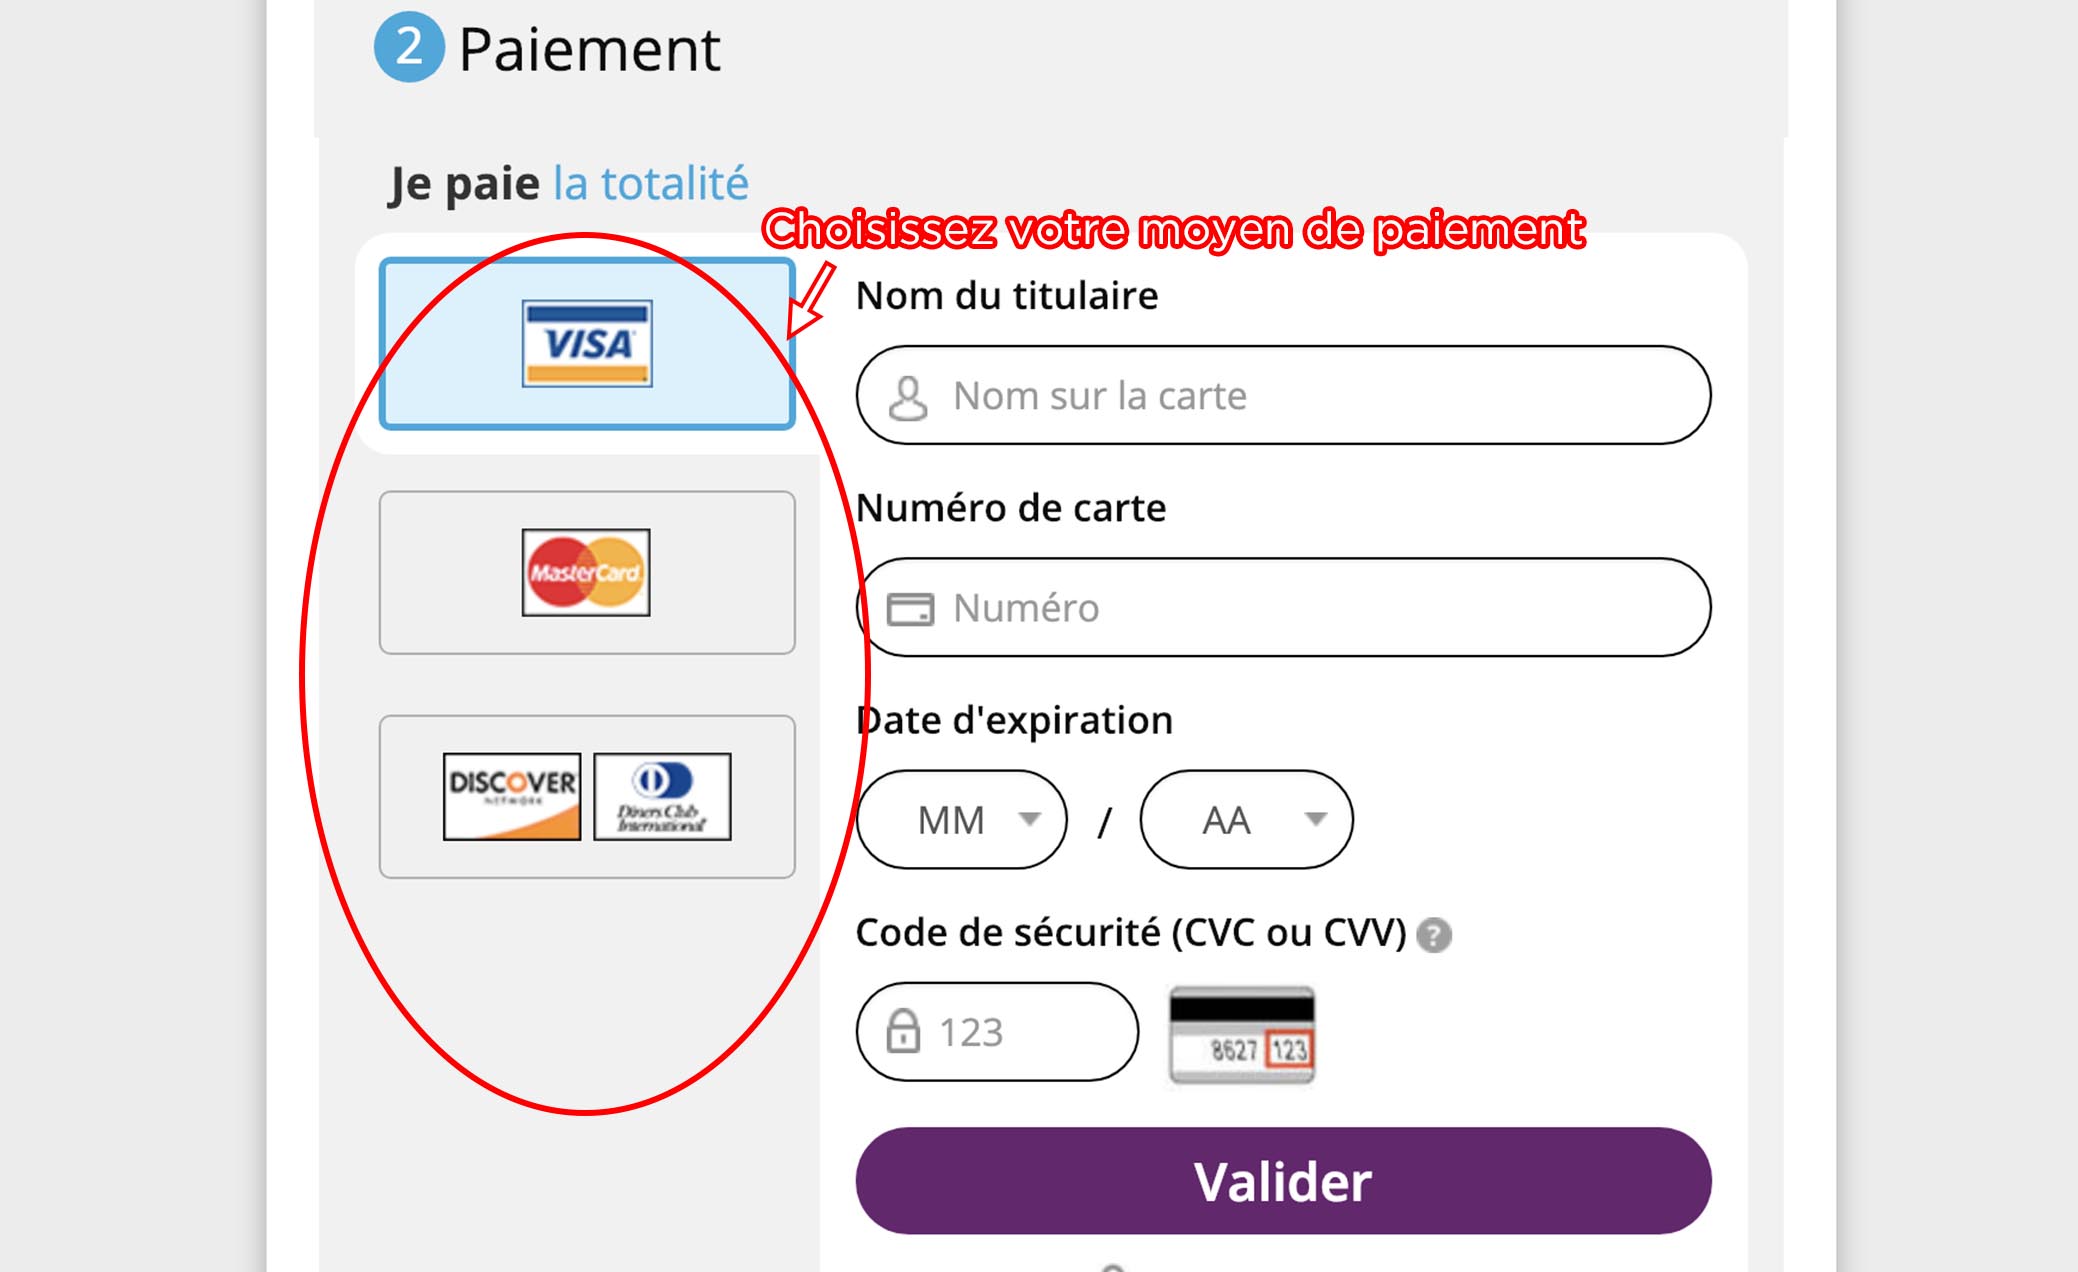Open the AA expiration year dropdown

click(1245, 820)
